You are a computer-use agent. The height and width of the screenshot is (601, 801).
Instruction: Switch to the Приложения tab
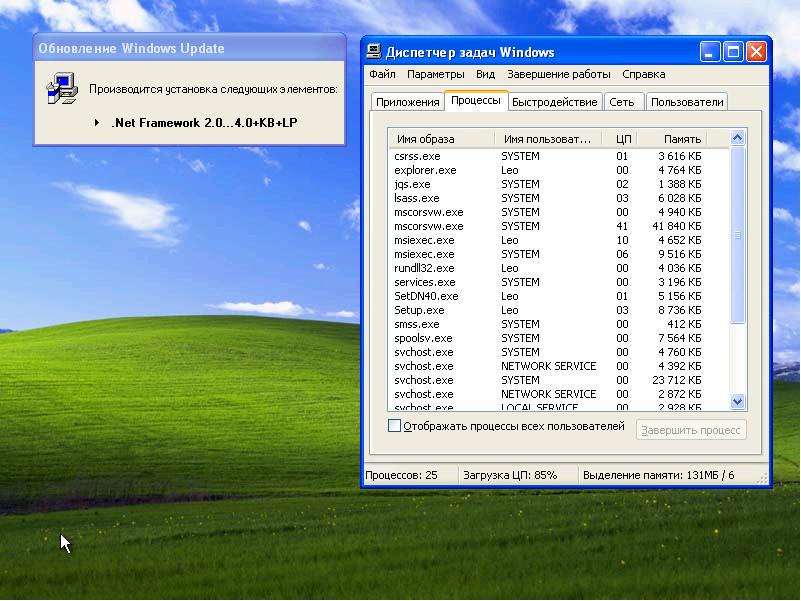coord(407,102)
